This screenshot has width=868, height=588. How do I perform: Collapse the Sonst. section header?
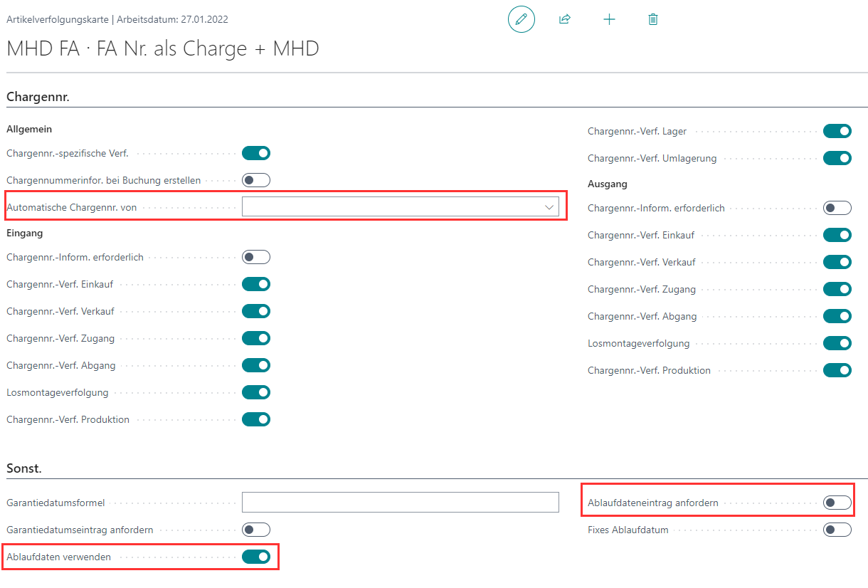pyautogui.click(x=24, y=468)
